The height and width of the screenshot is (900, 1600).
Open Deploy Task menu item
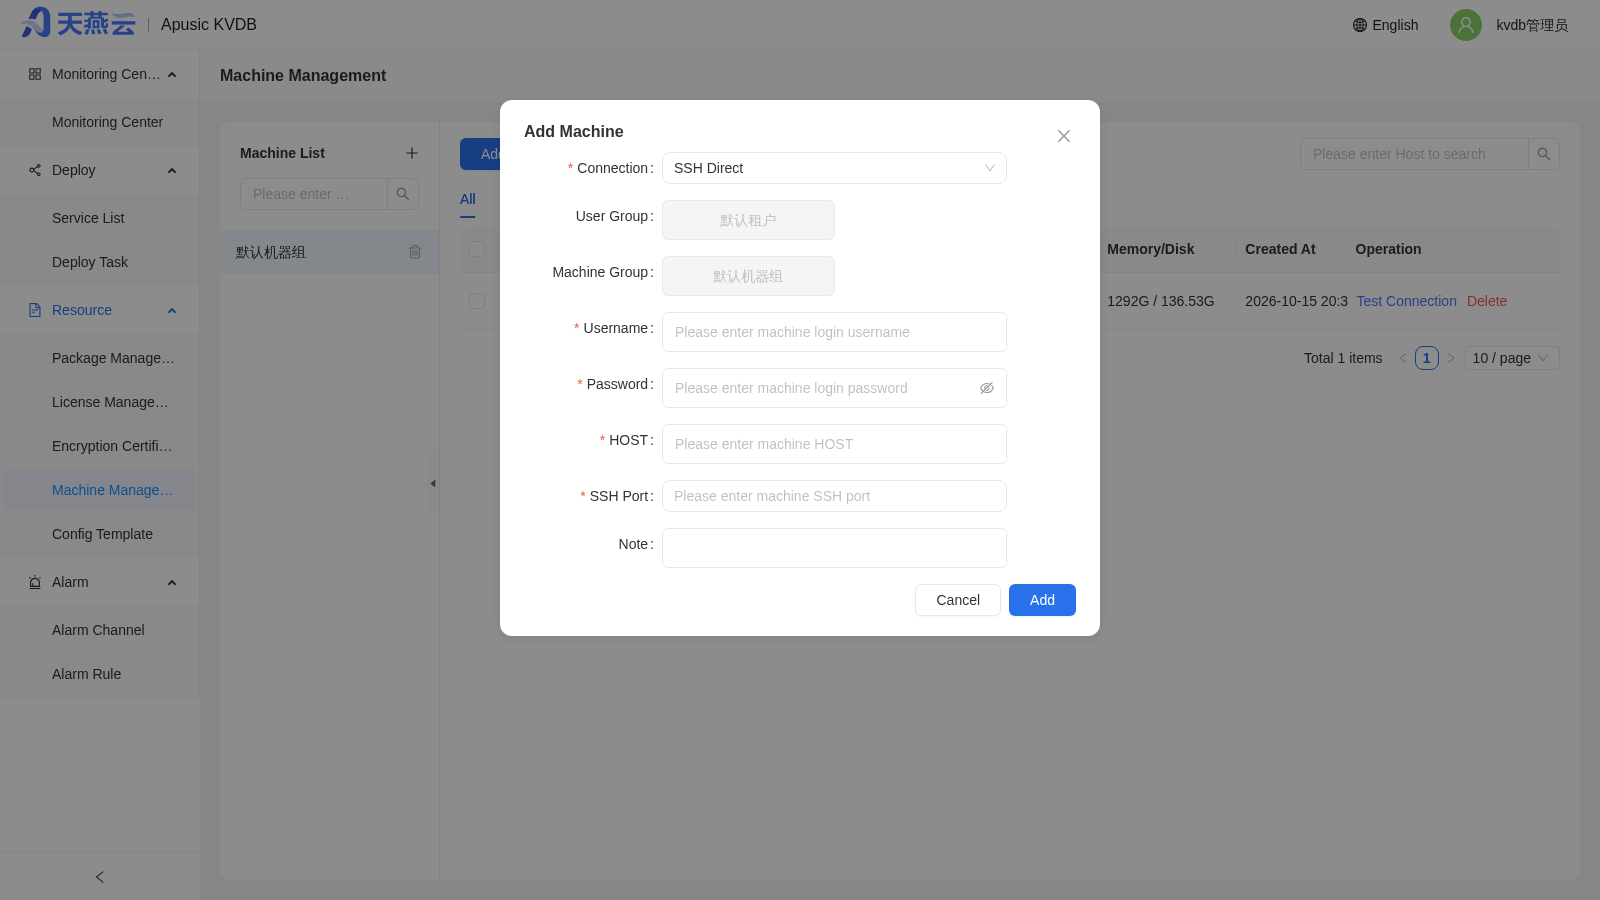coord(100,262)
